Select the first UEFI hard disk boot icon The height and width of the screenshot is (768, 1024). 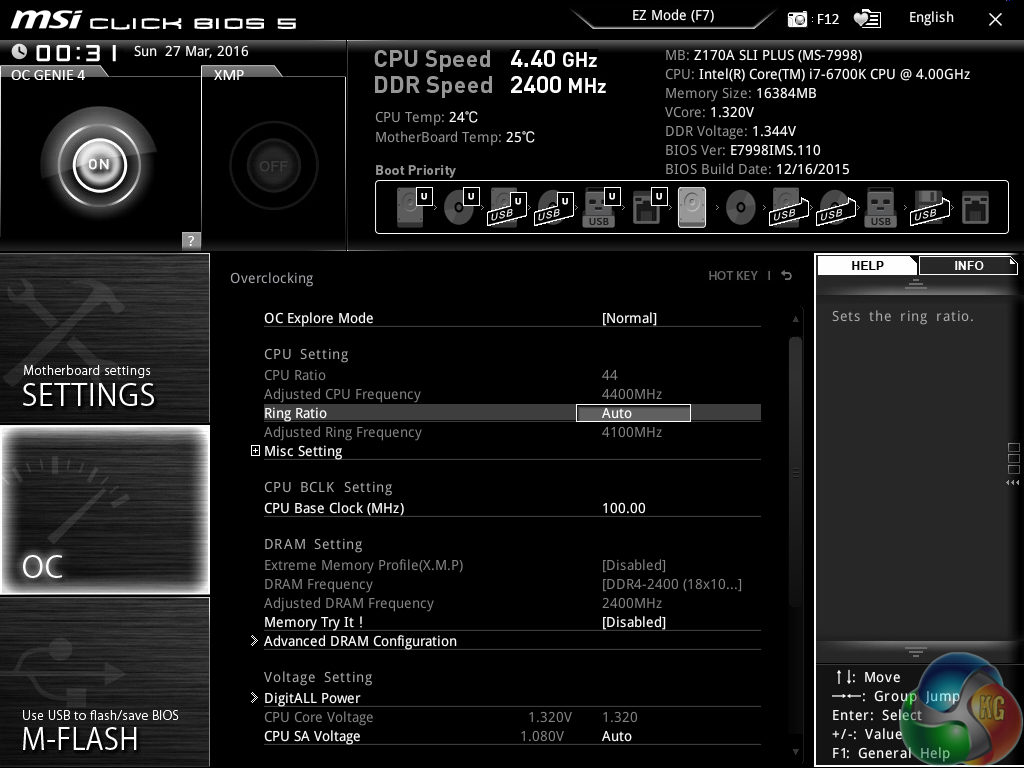tap(411, 207)
